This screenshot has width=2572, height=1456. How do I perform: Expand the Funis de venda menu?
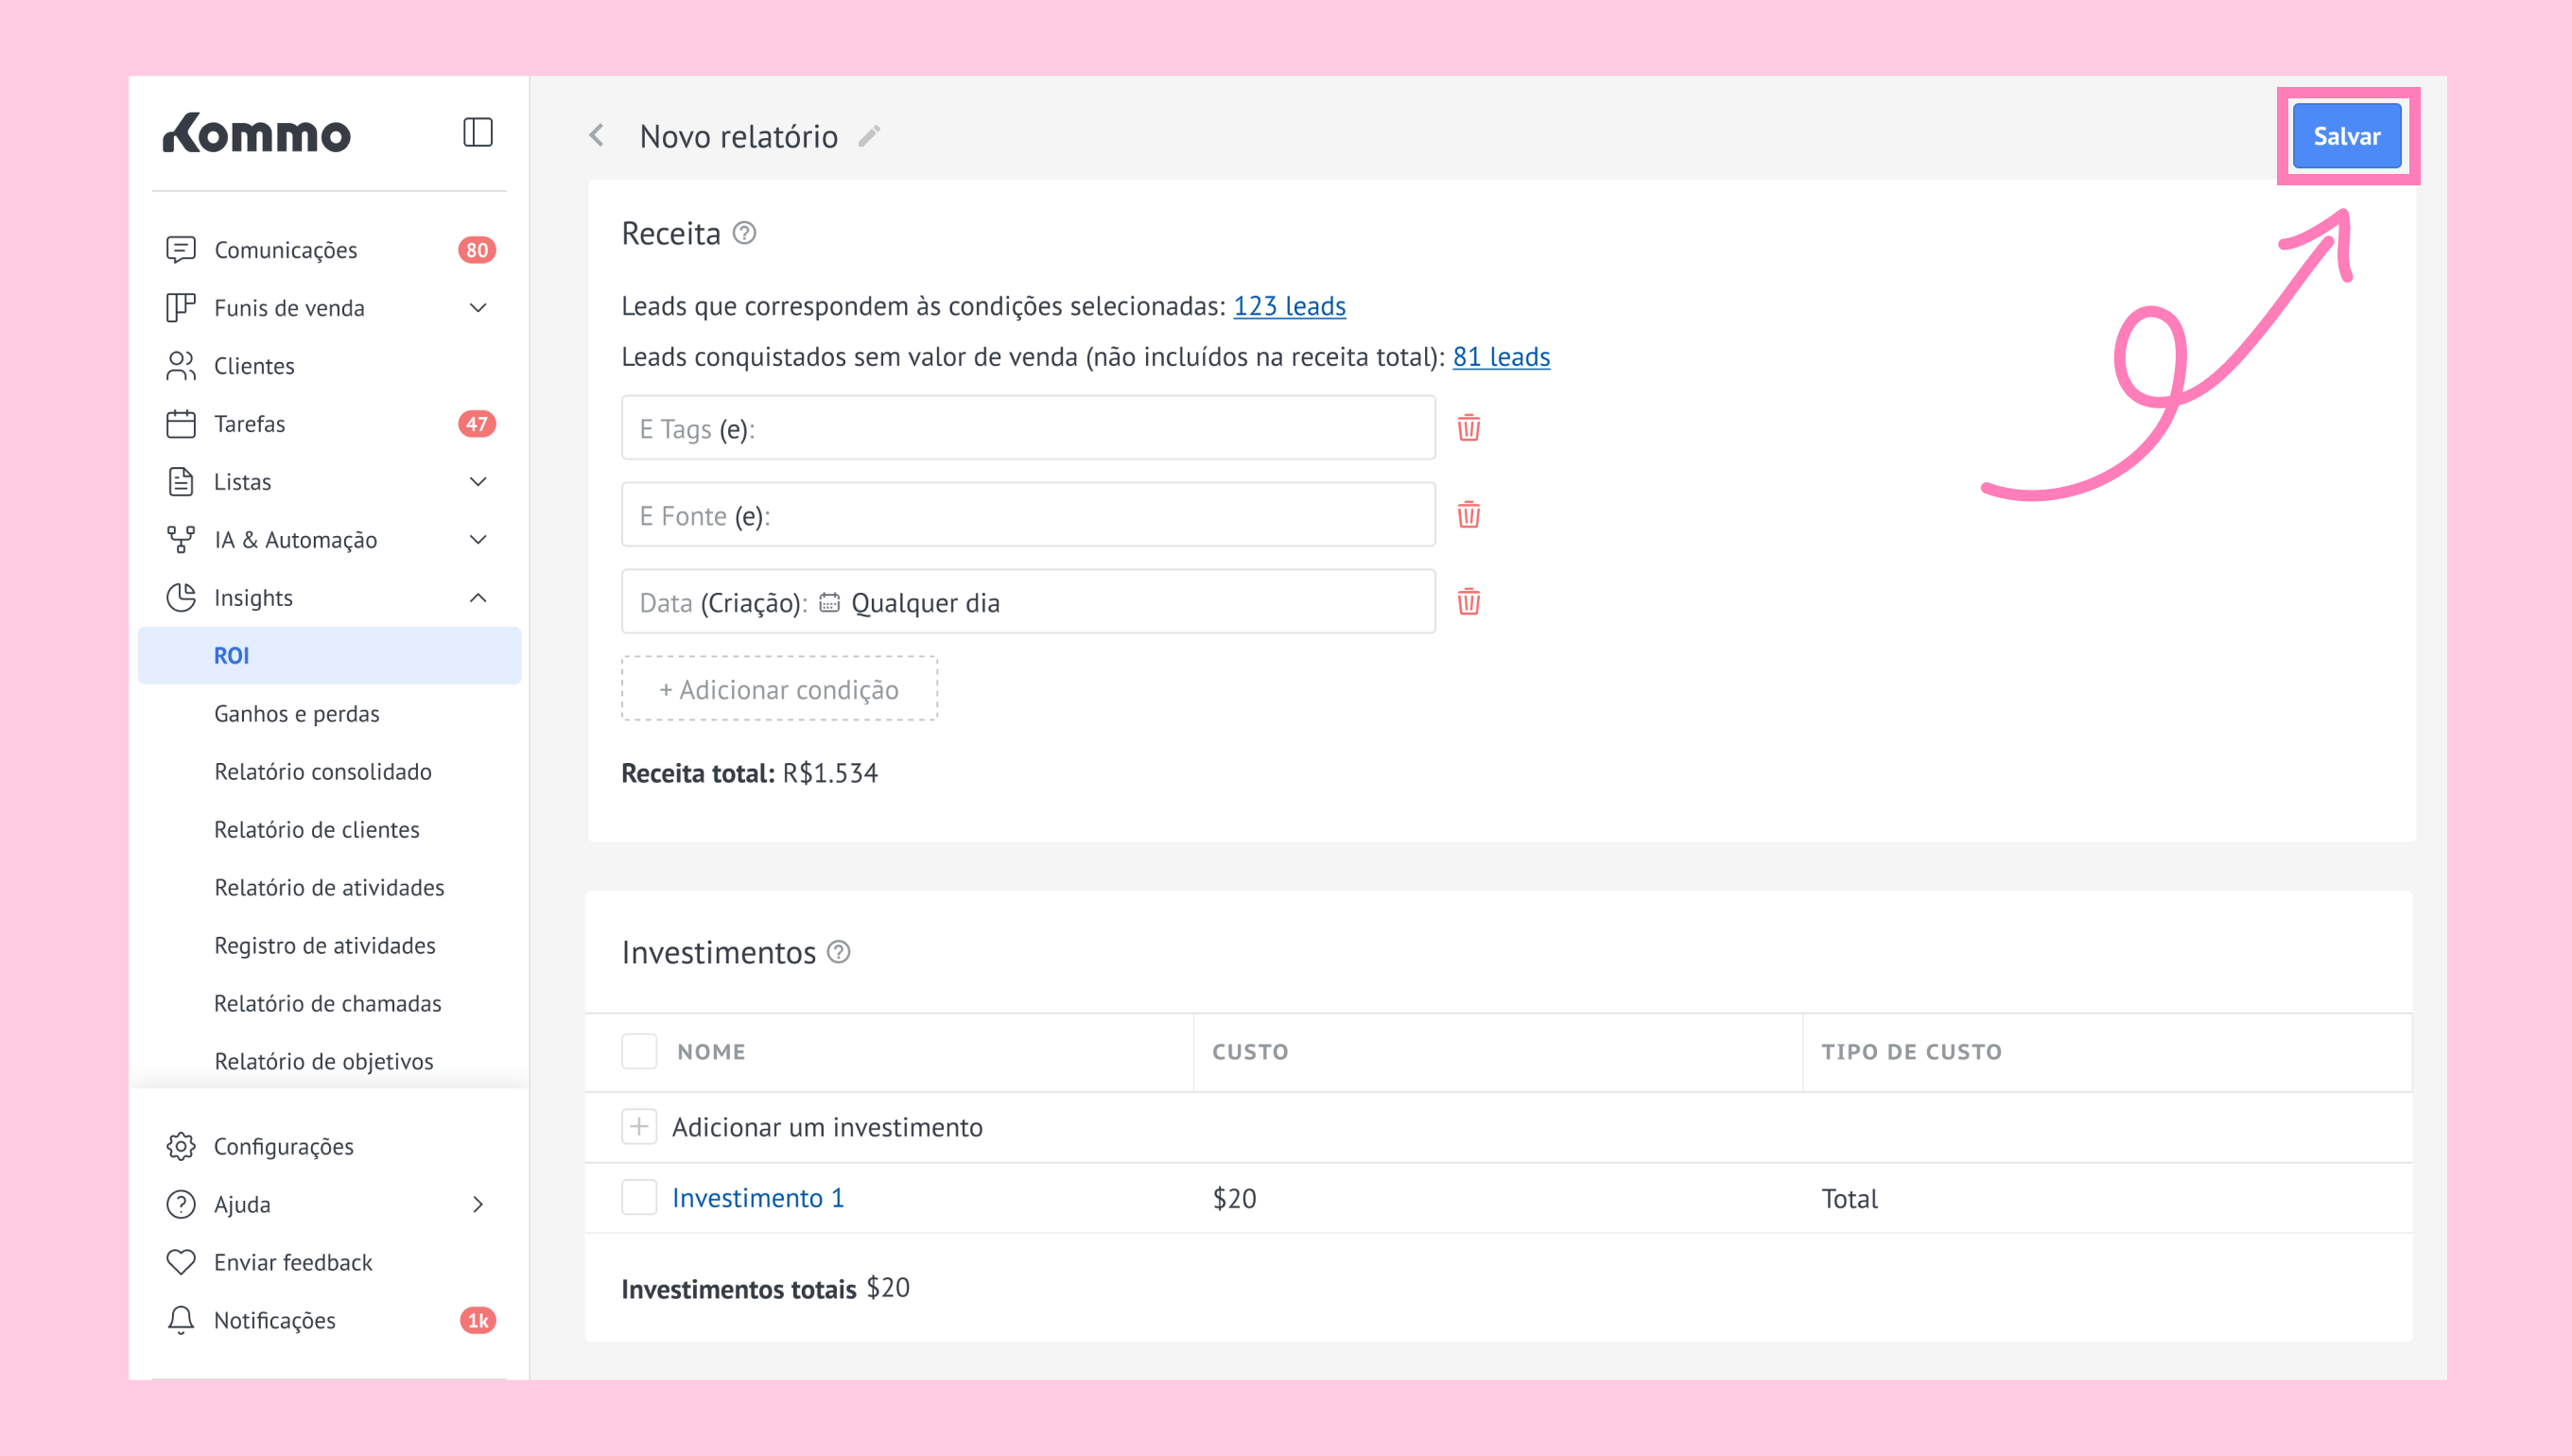(478, 308)
